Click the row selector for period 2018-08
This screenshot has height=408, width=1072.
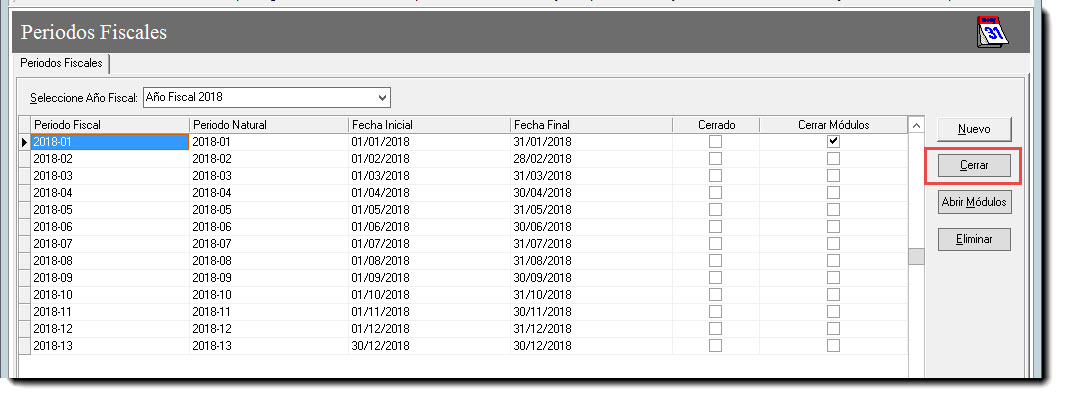25,260
